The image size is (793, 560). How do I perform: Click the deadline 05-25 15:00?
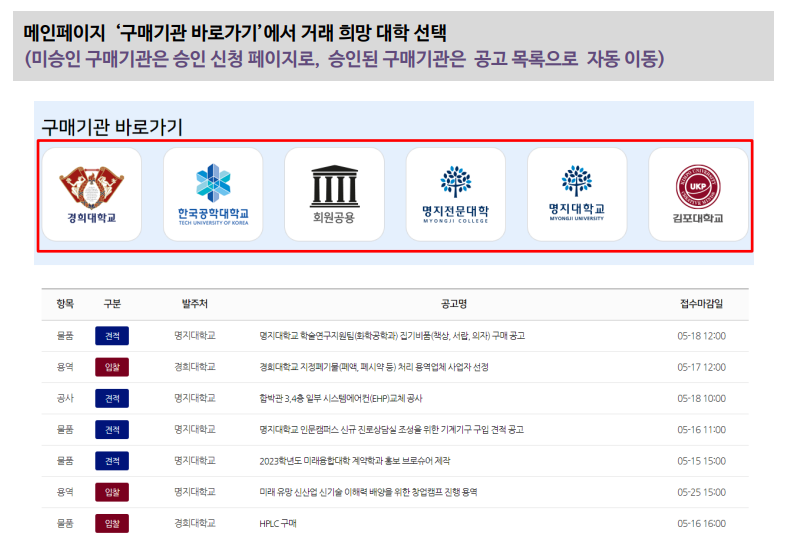pyautogui.click(x=701, y=492)
